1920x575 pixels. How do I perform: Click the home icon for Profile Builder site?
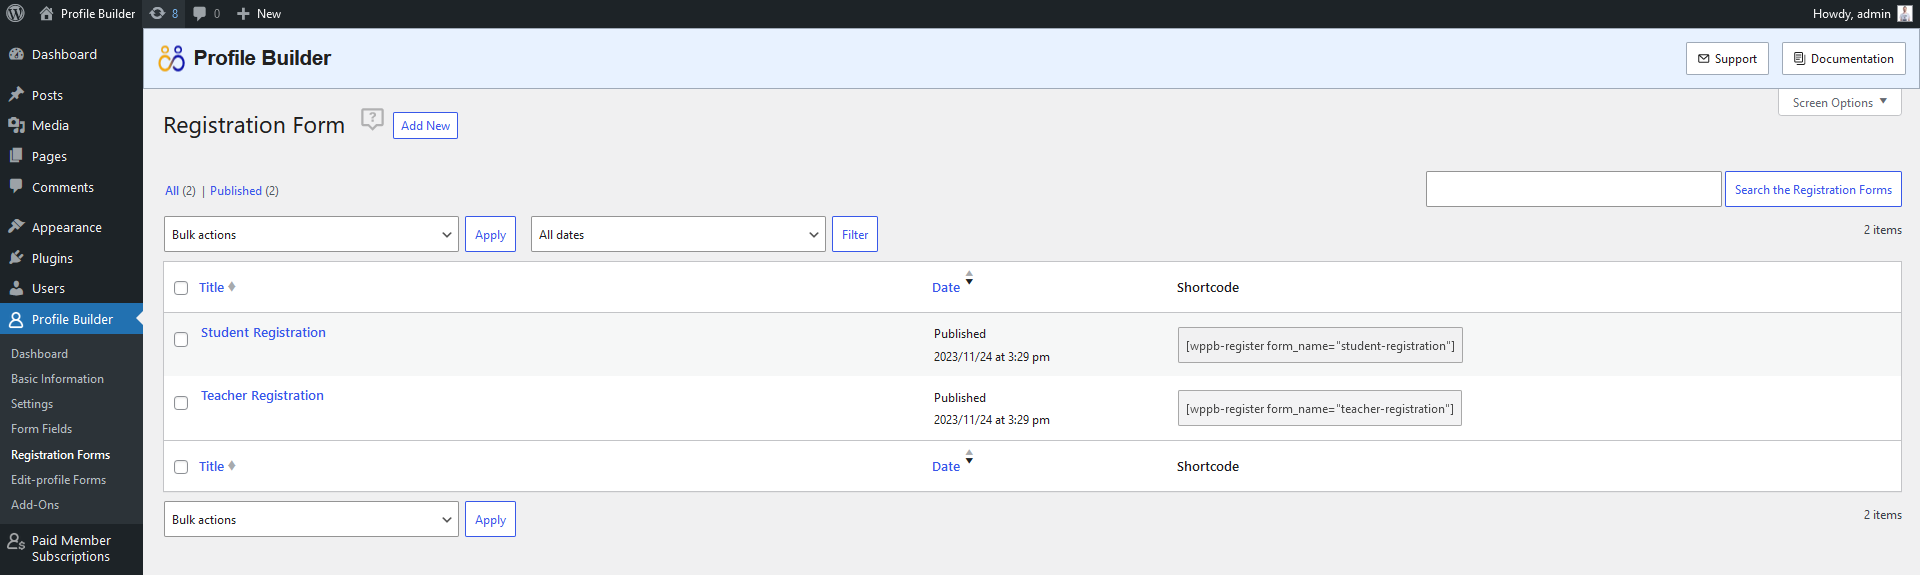click(x=46, y=13)
